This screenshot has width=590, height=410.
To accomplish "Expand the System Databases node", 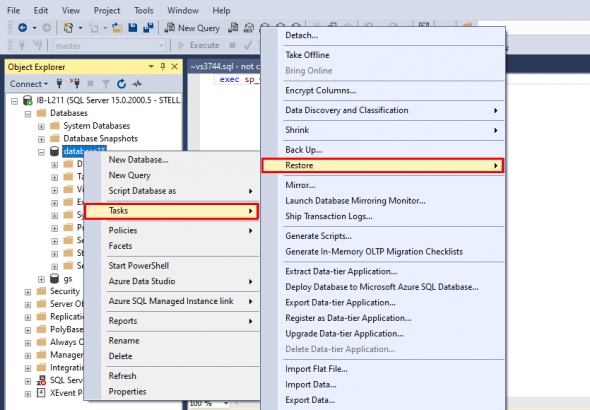I will (41, 126).
